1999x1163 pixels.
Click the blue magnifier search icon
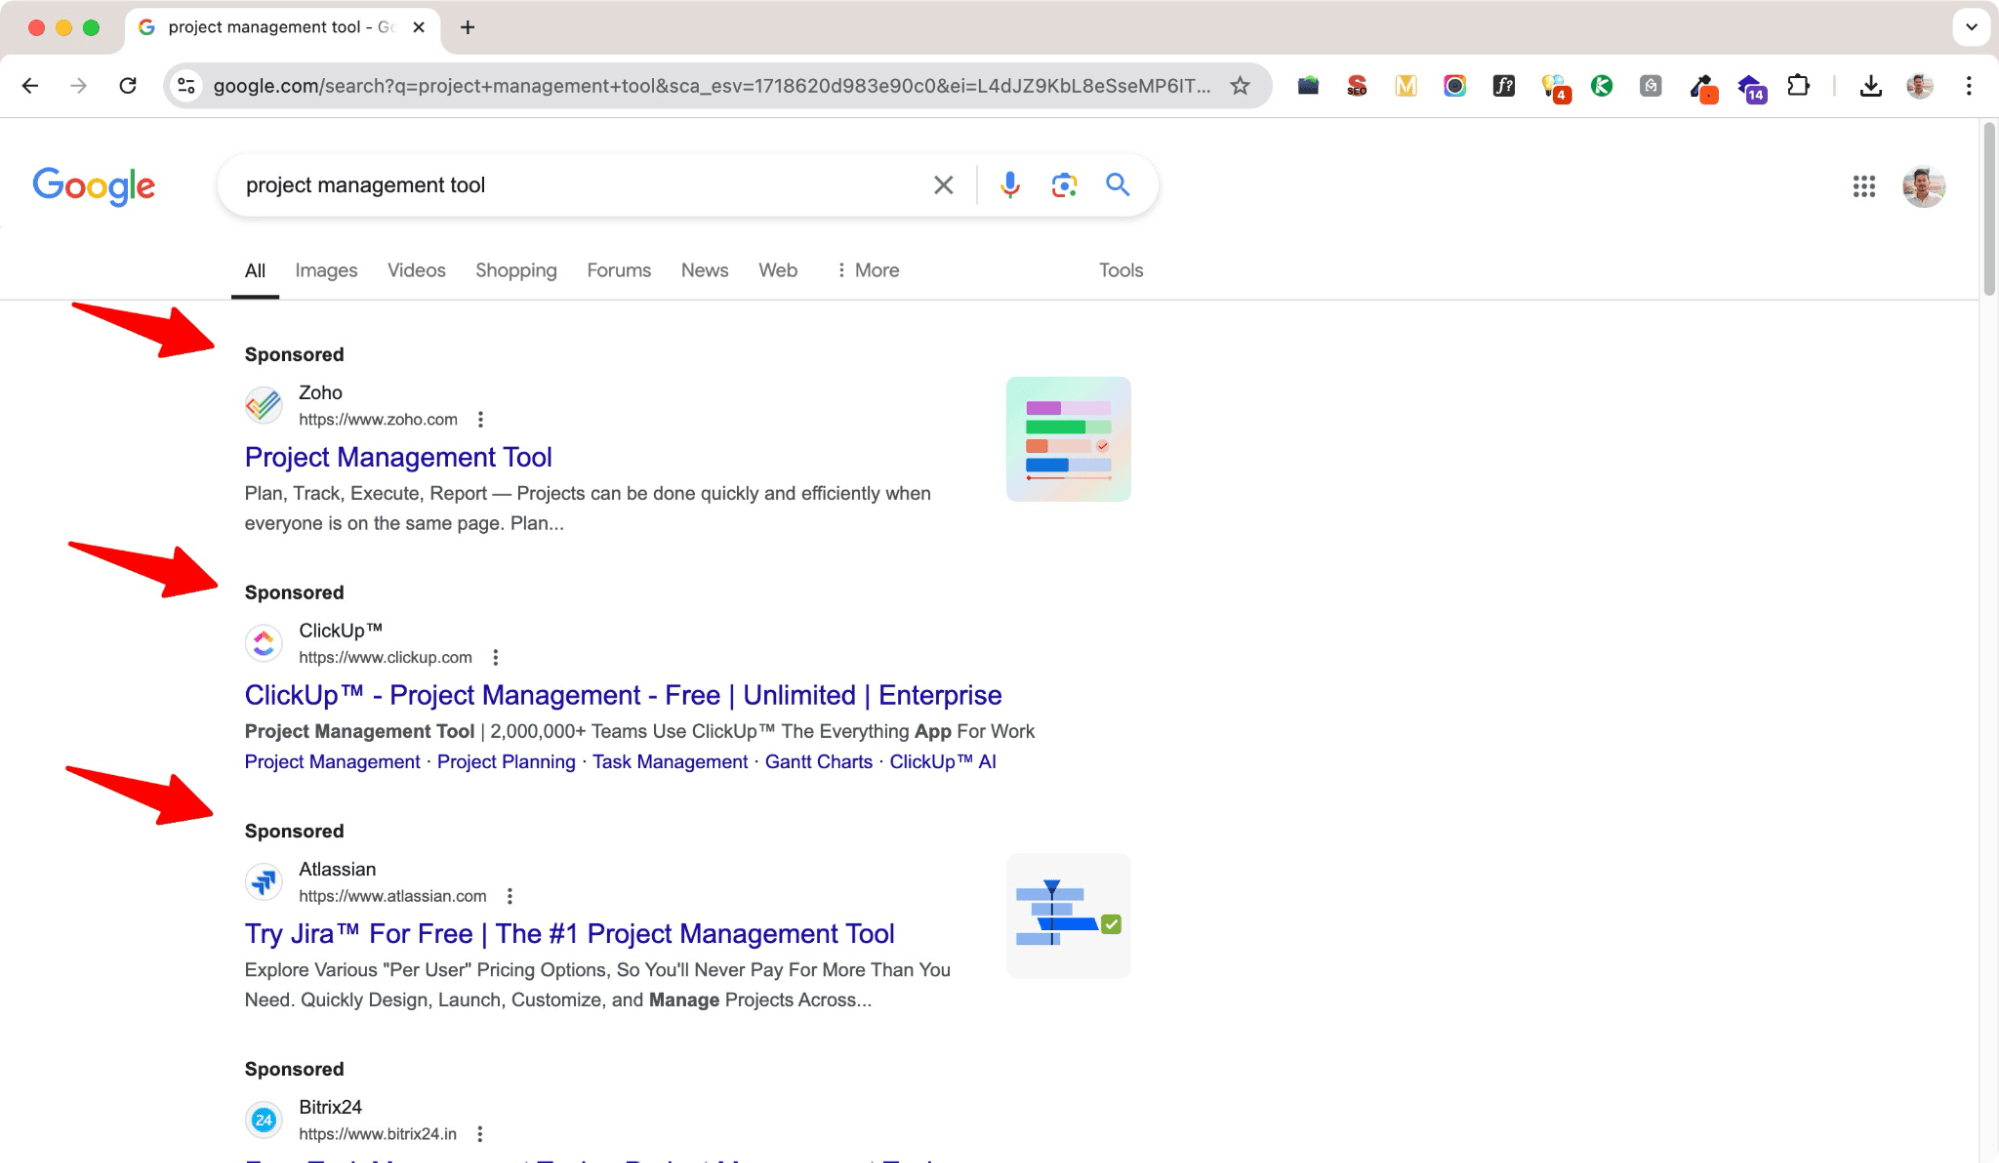click(1117, 185)
